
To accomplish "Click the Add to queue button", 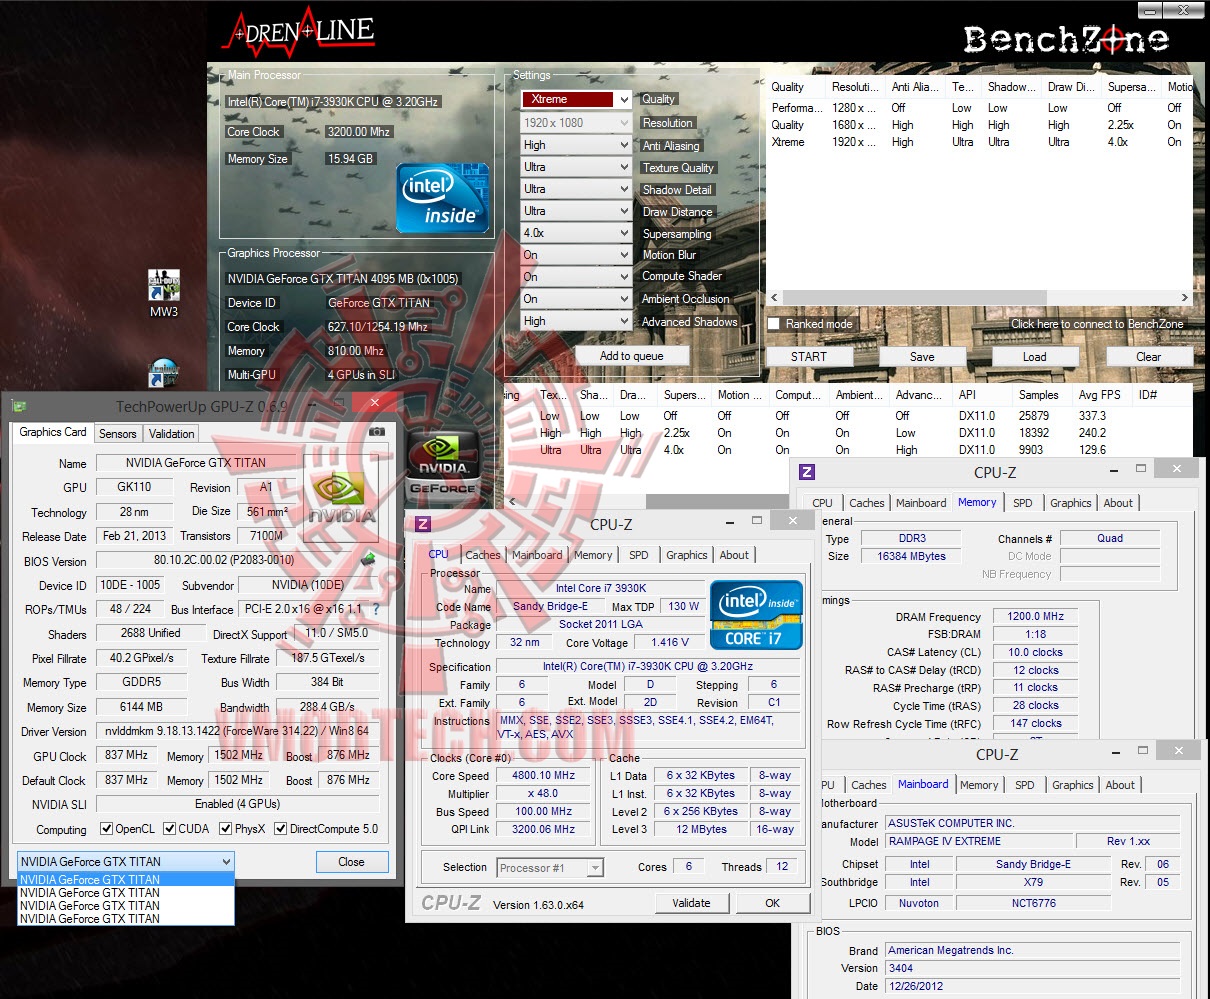I will click(x=631, y=356).
